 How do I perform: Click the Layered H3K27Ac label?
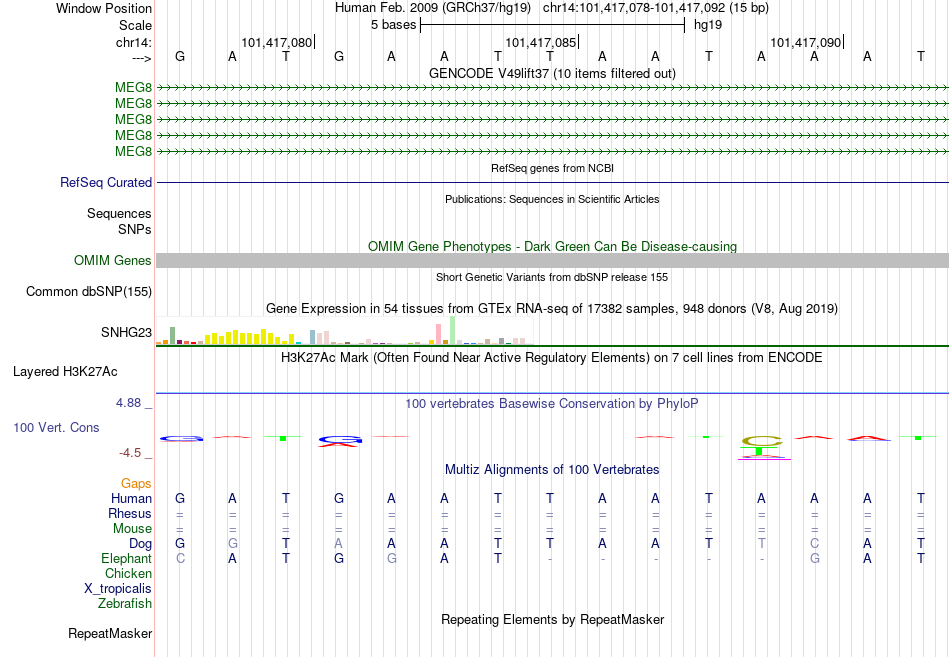65,372
